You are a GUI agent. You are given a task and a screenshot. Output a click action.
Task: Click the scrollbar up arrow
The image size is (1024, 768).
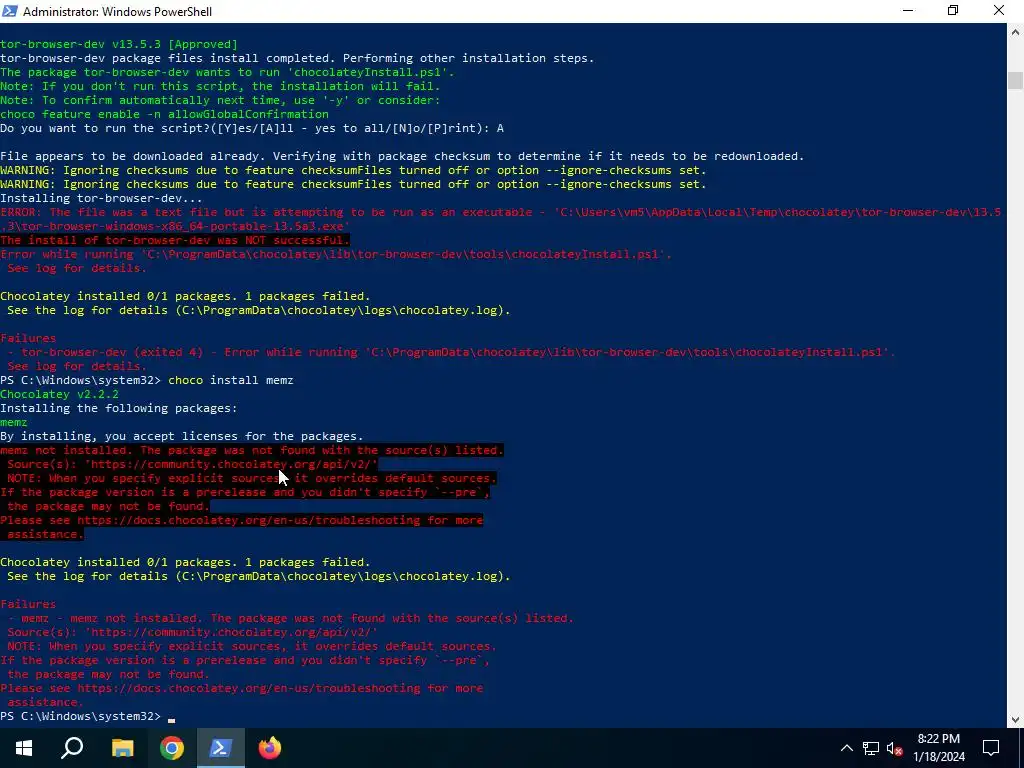click(x=1015, y=31)
